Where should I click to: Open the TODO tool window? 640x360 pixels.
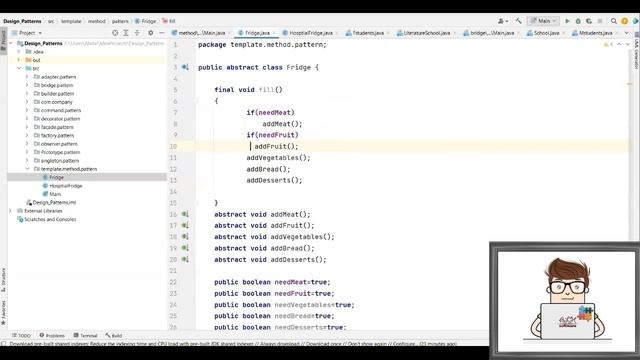pos(21,336)
